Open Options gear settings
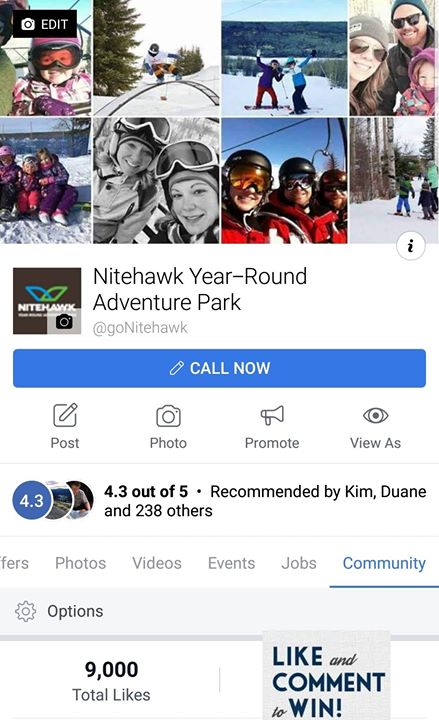Image resolution: width=439 pixels, height=720 pixels. click(x=25, y=611)
